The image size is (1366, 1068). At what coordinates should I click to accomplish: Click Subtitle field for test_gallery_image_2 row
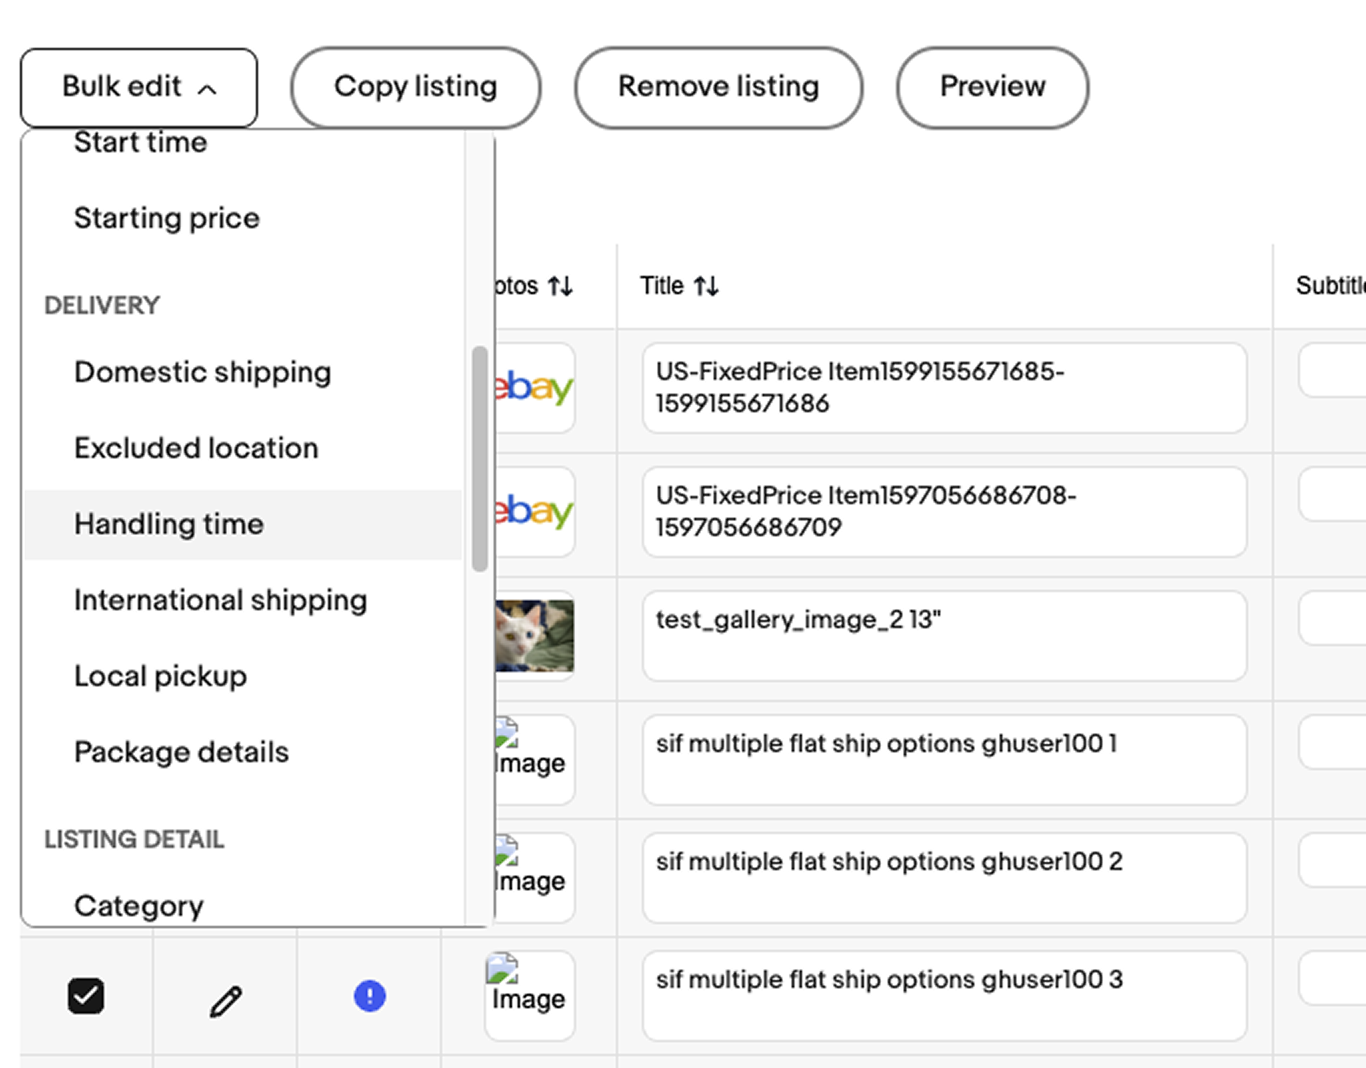[1332, 618]
